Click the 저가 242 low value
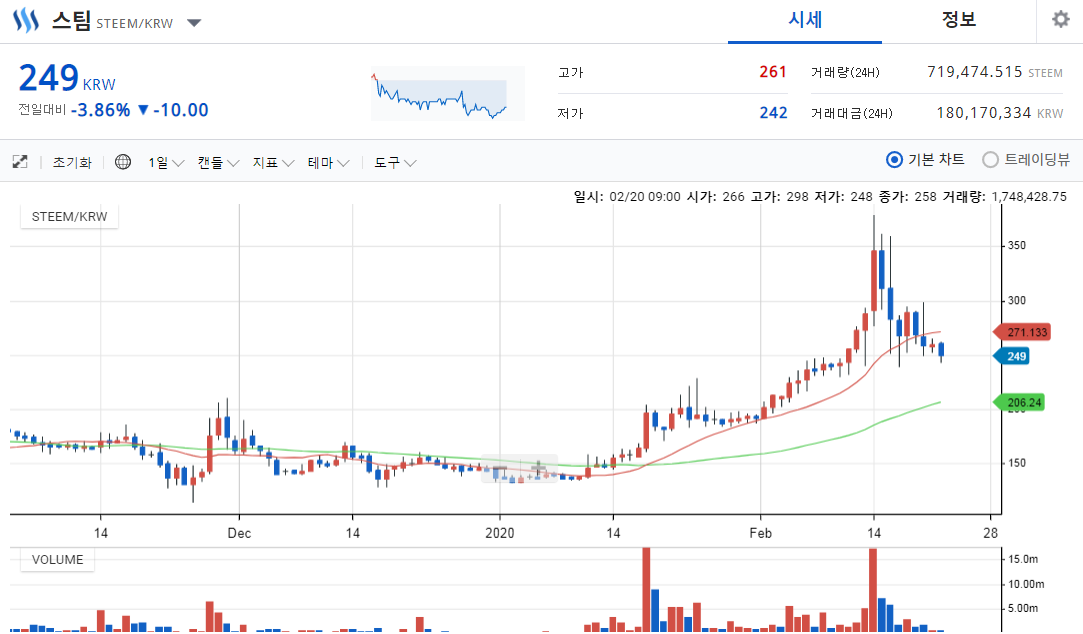 tap(773, 113)
